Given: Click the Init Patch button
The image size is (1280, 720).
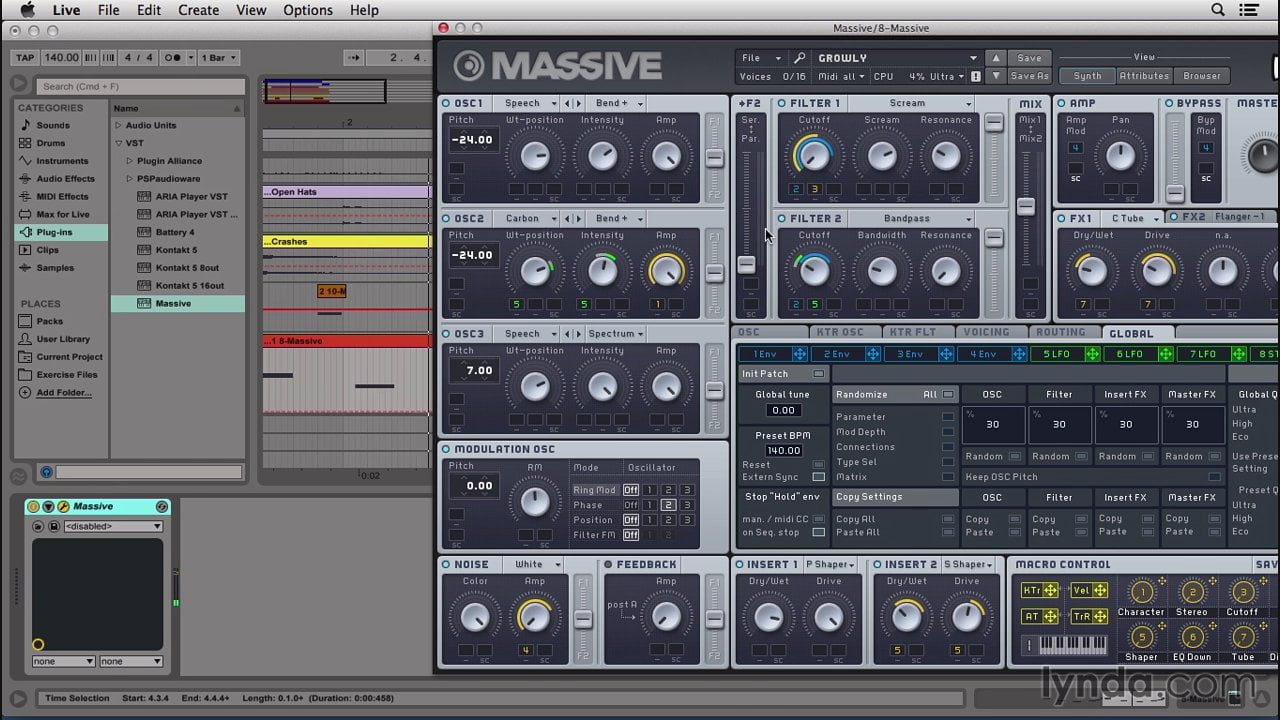Looking at the screenshot, I should point(783,374).
